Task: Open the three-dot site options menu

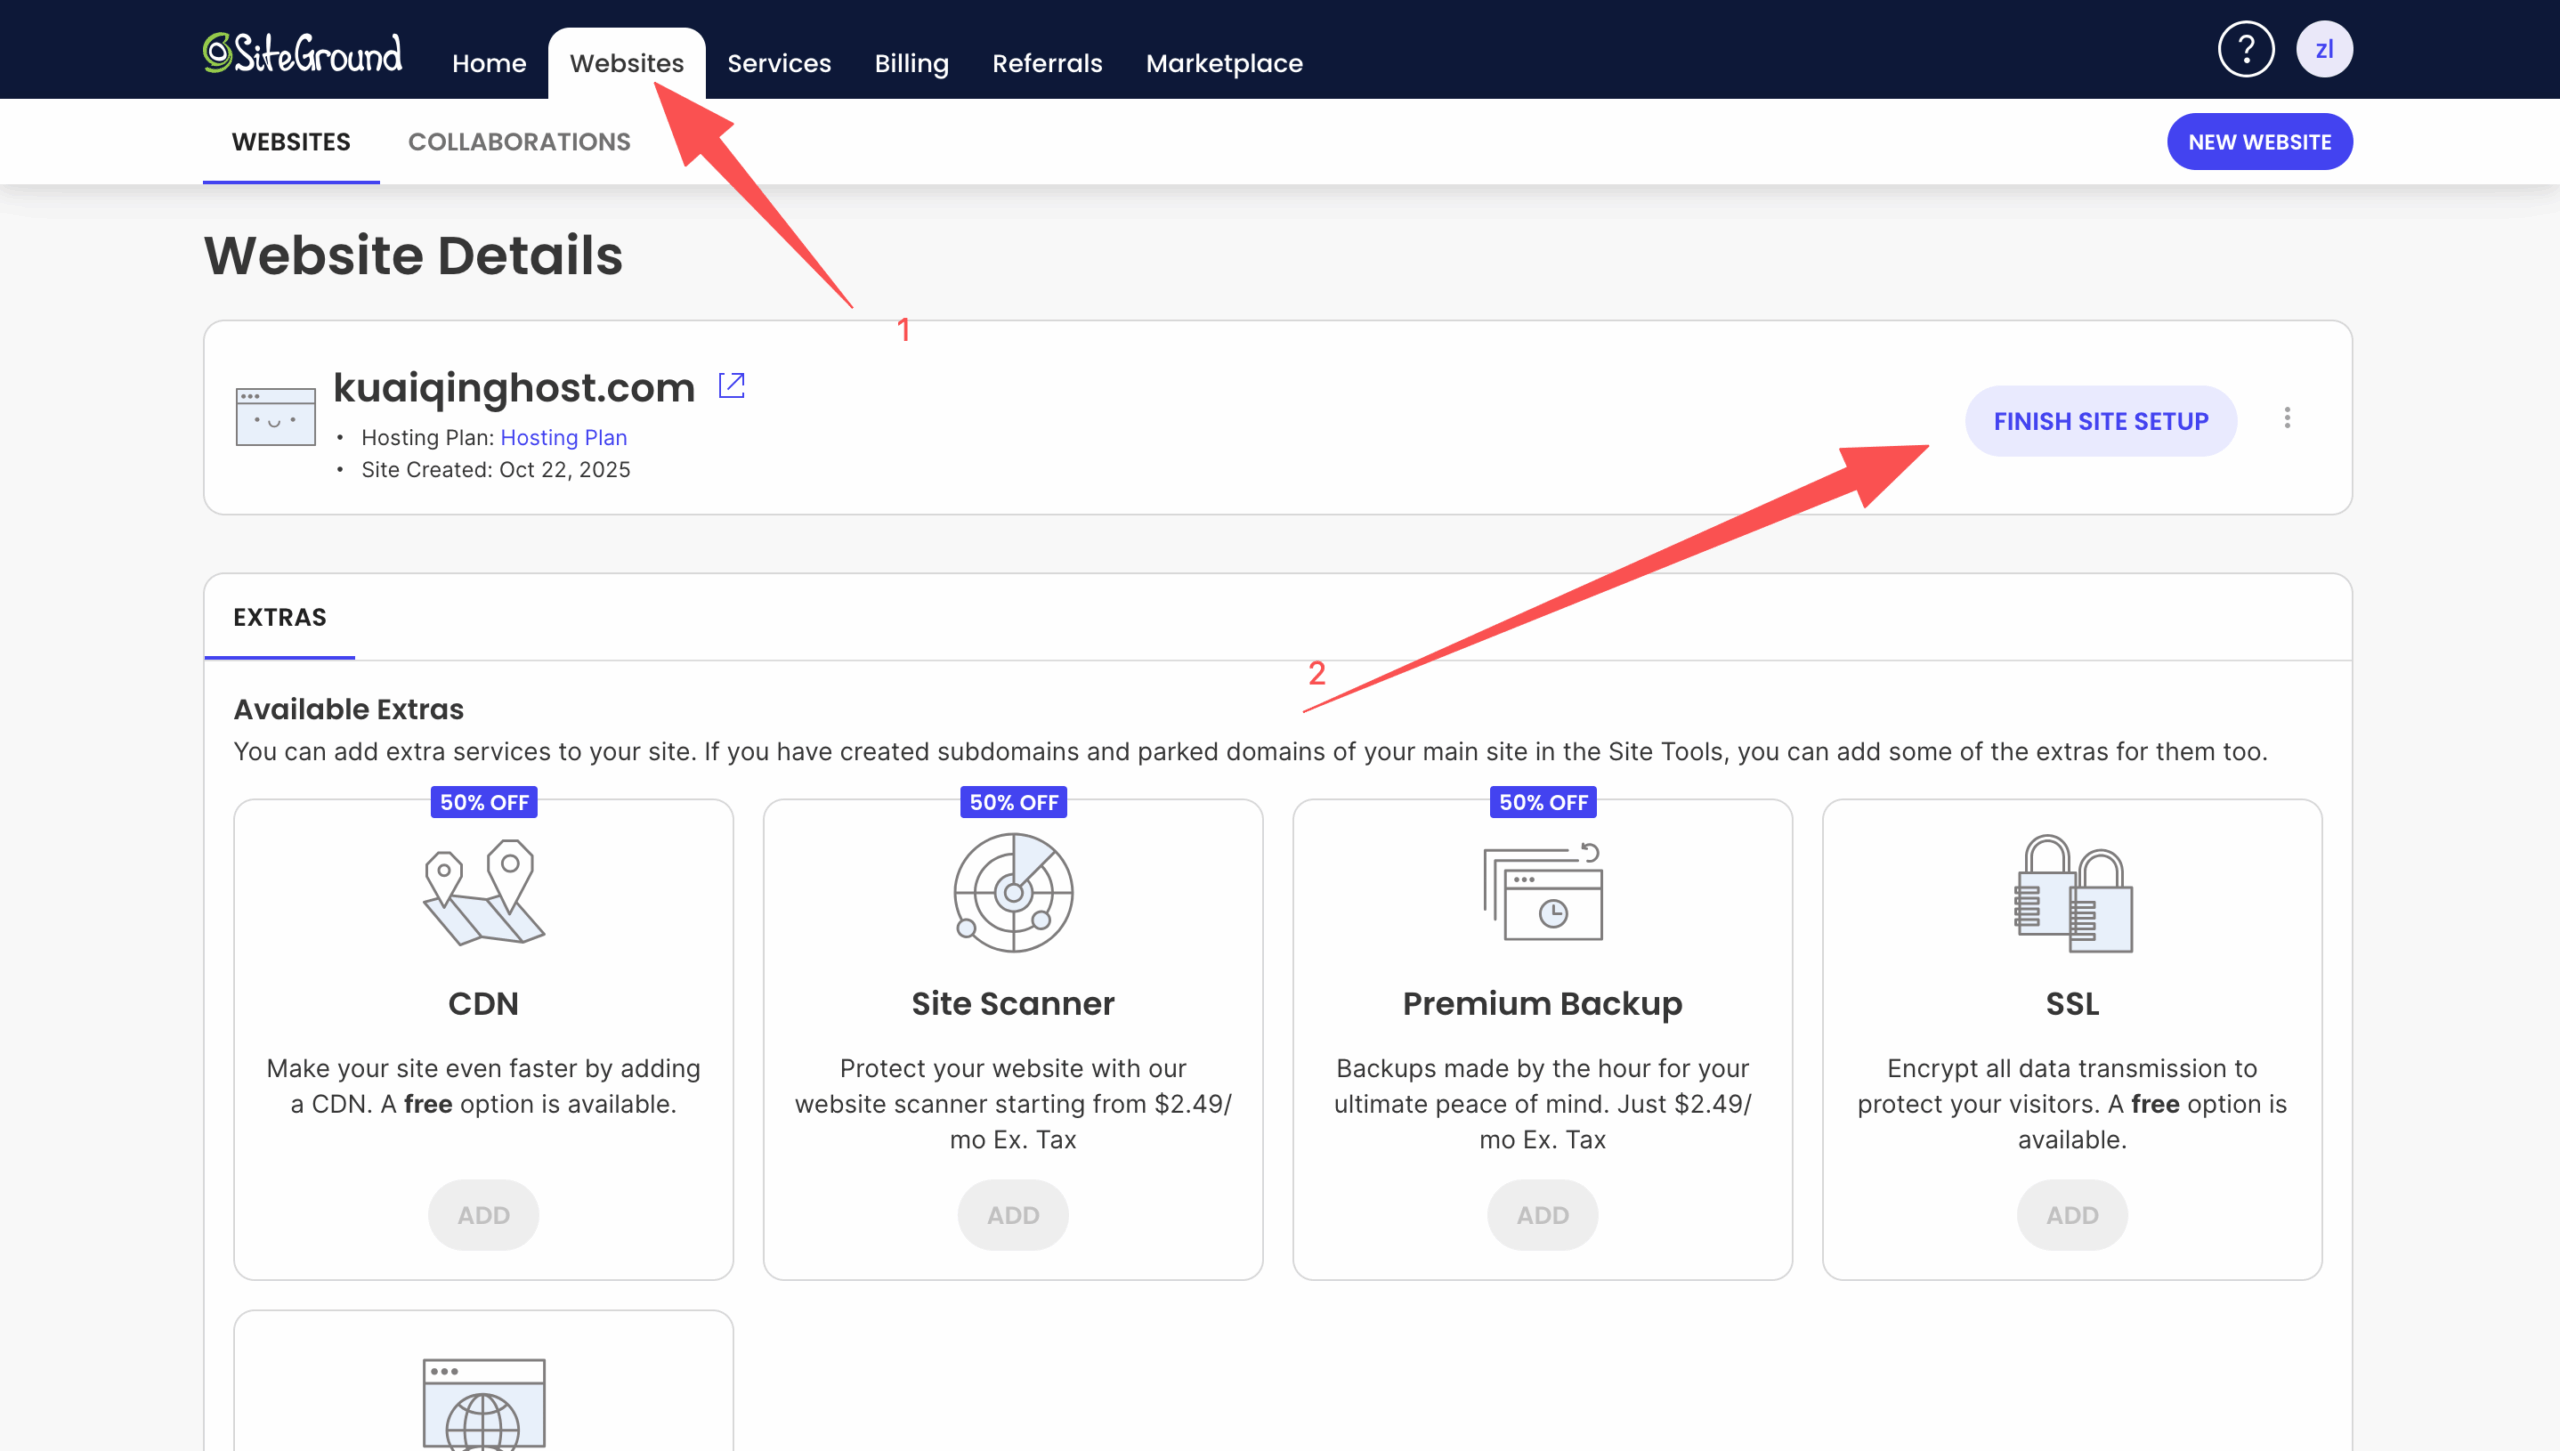Action: pyautogui.click(x=2286, y=418)
